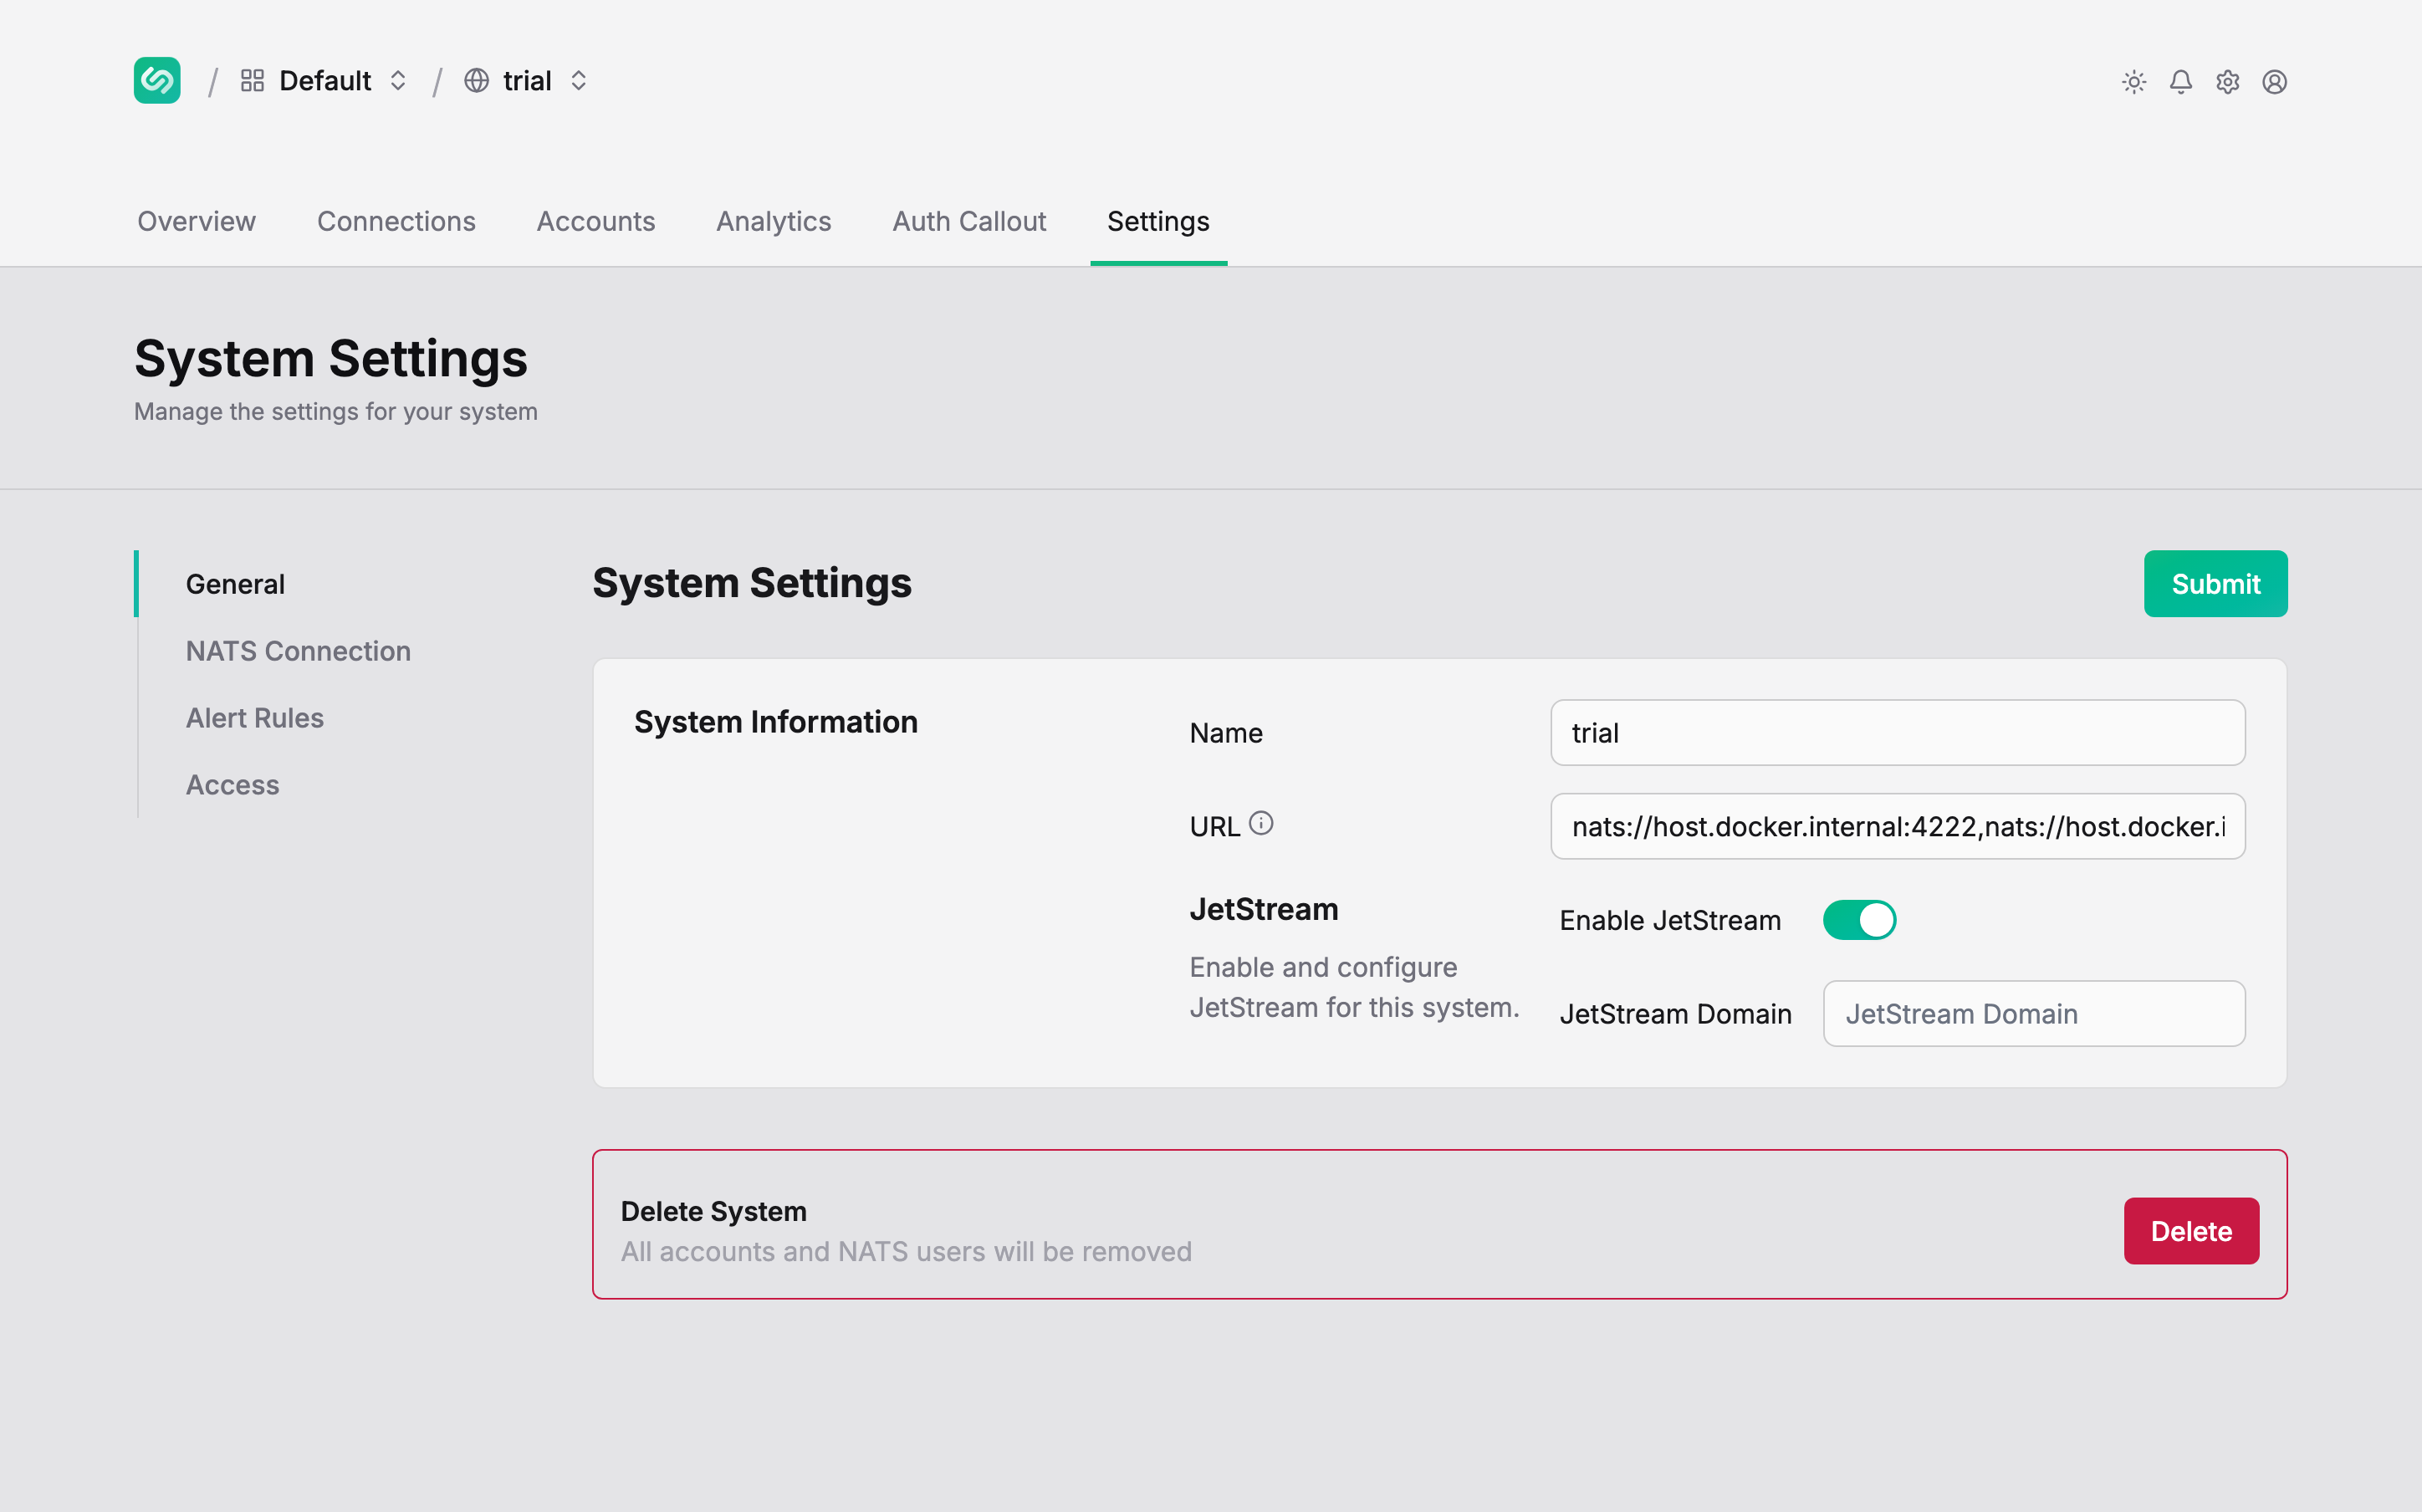Click the 'Delete System' heading

point(714,1211)
